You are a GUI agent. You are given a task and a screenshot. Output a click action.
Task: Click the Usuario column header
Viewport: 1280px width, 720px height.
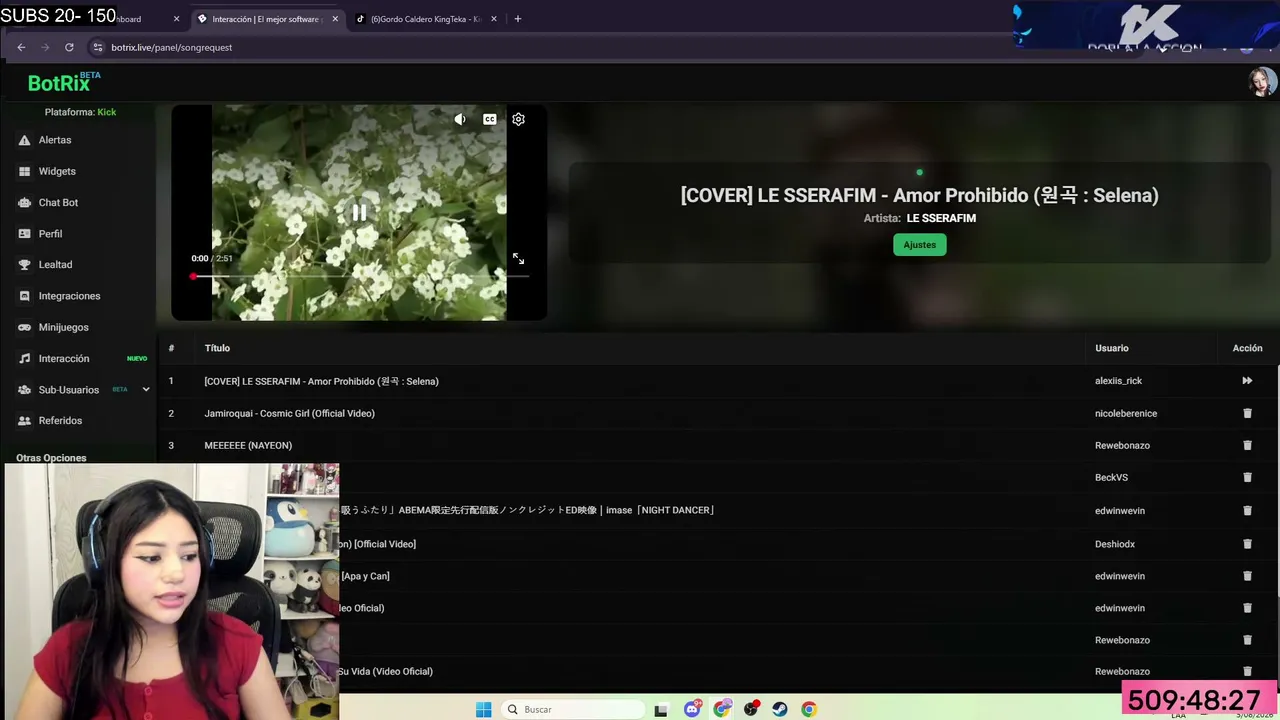[x=1111, y=348]
